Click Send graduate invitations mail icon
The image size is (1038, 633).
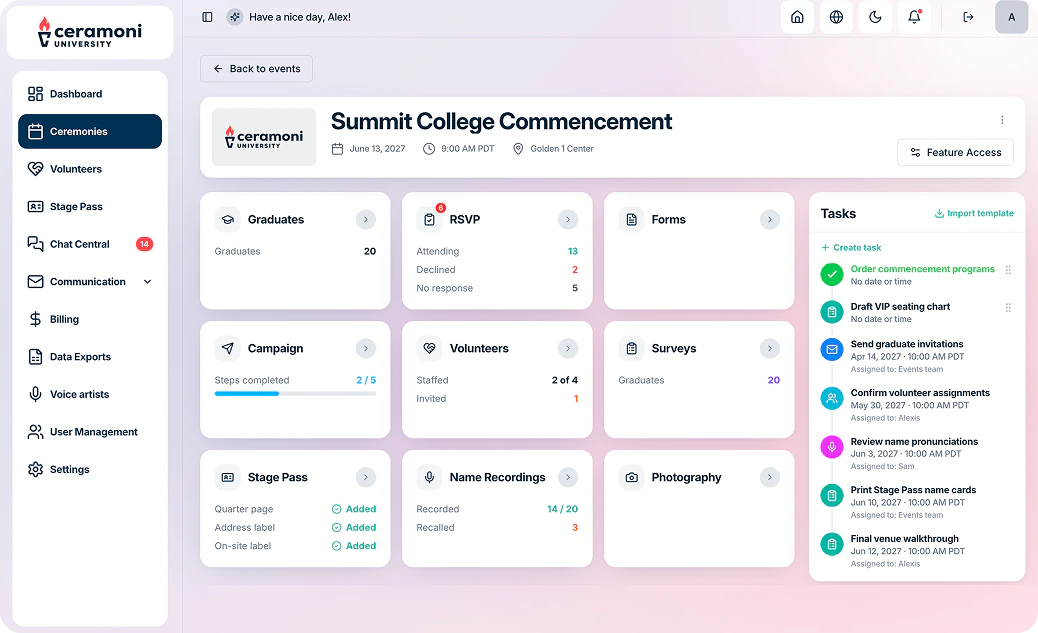tap(831, 349)
